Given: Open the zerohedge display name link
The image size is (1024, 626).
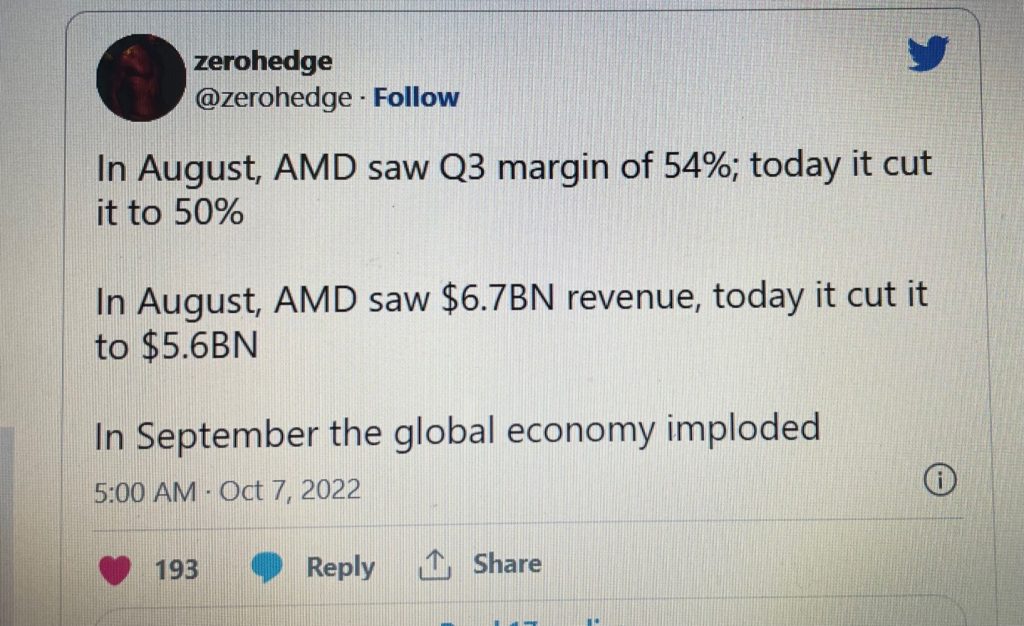Looking at the screenshot, I should 263,61.
